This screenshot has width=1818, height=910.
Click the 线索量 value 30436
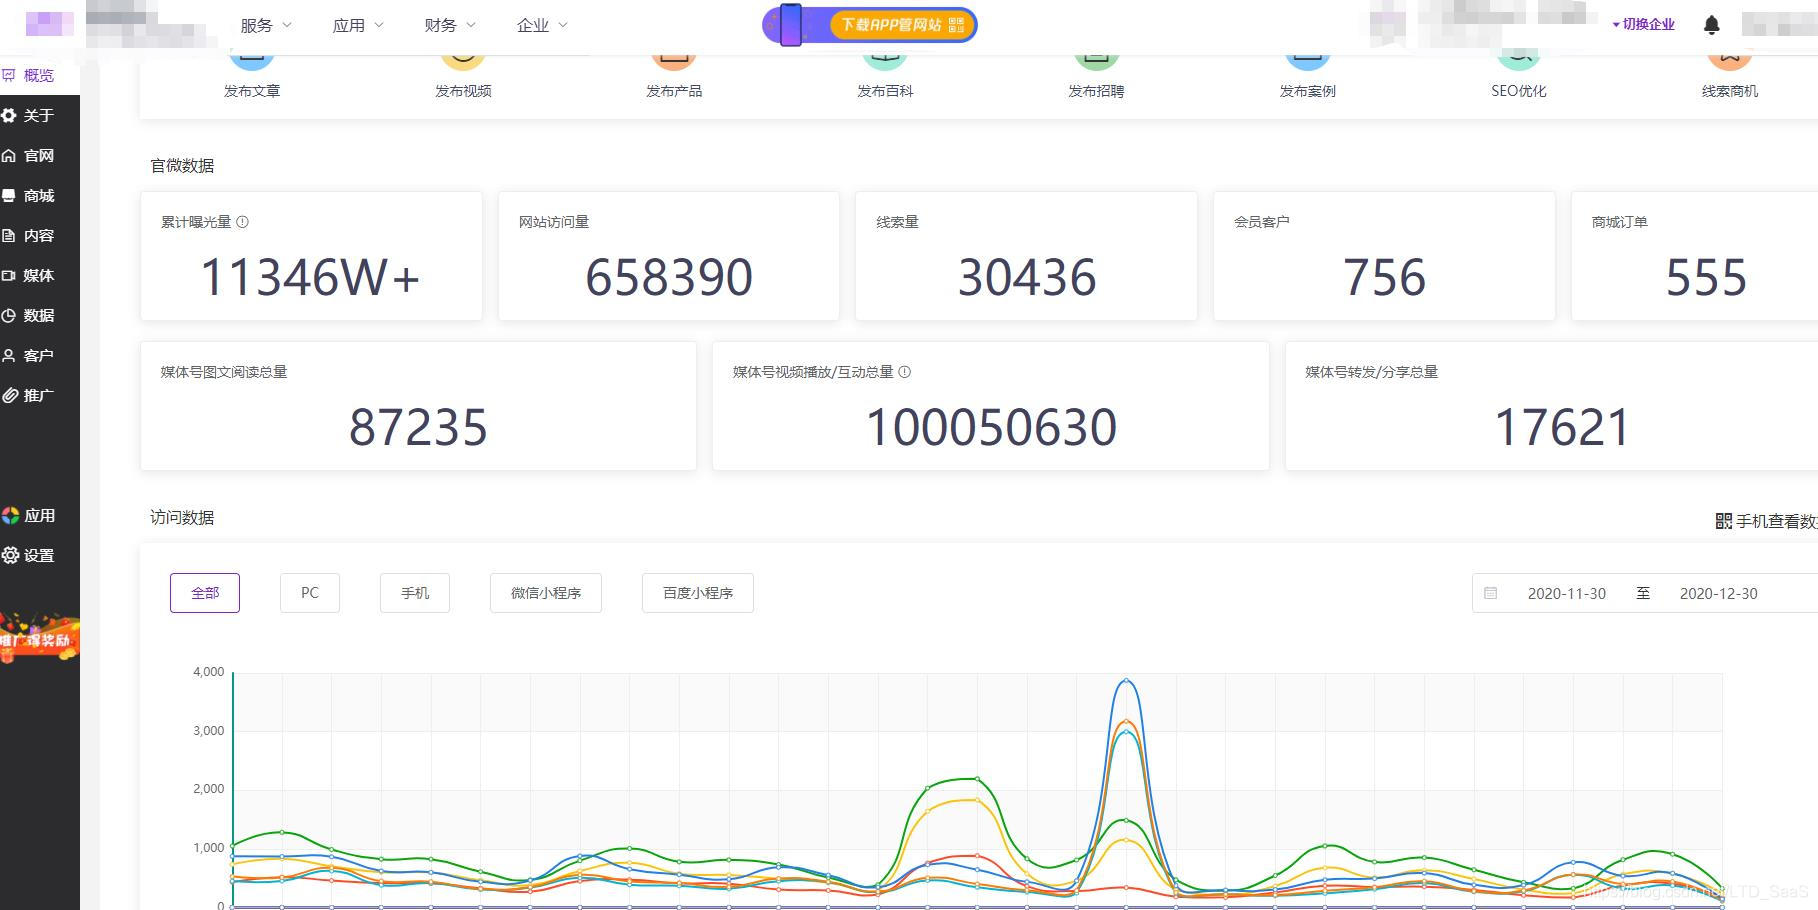(x=1027, y=277)
